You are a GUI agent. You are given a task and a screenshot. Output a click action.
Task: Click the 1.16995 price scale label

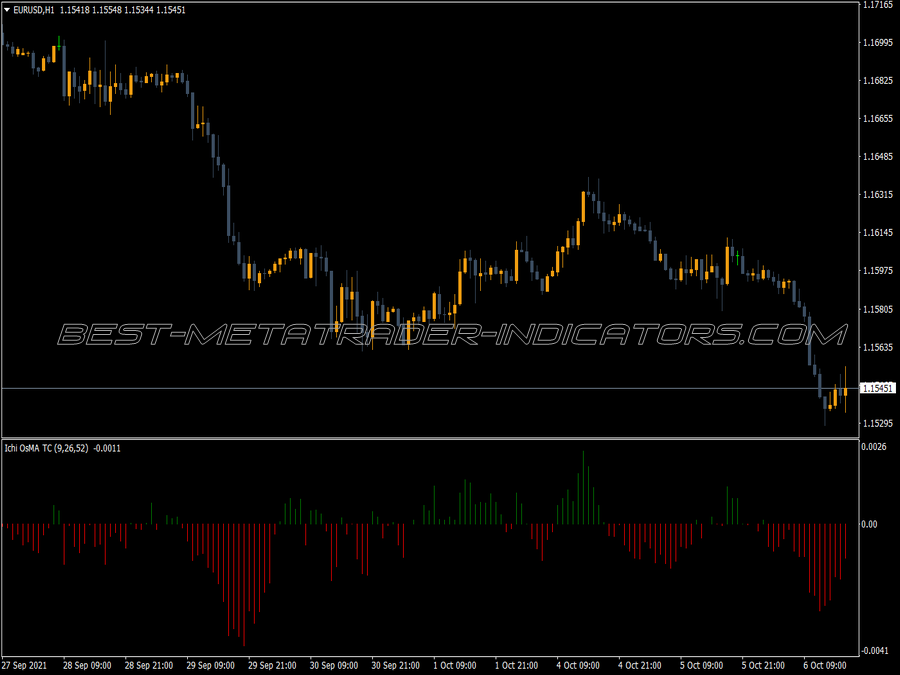(878, 42)
